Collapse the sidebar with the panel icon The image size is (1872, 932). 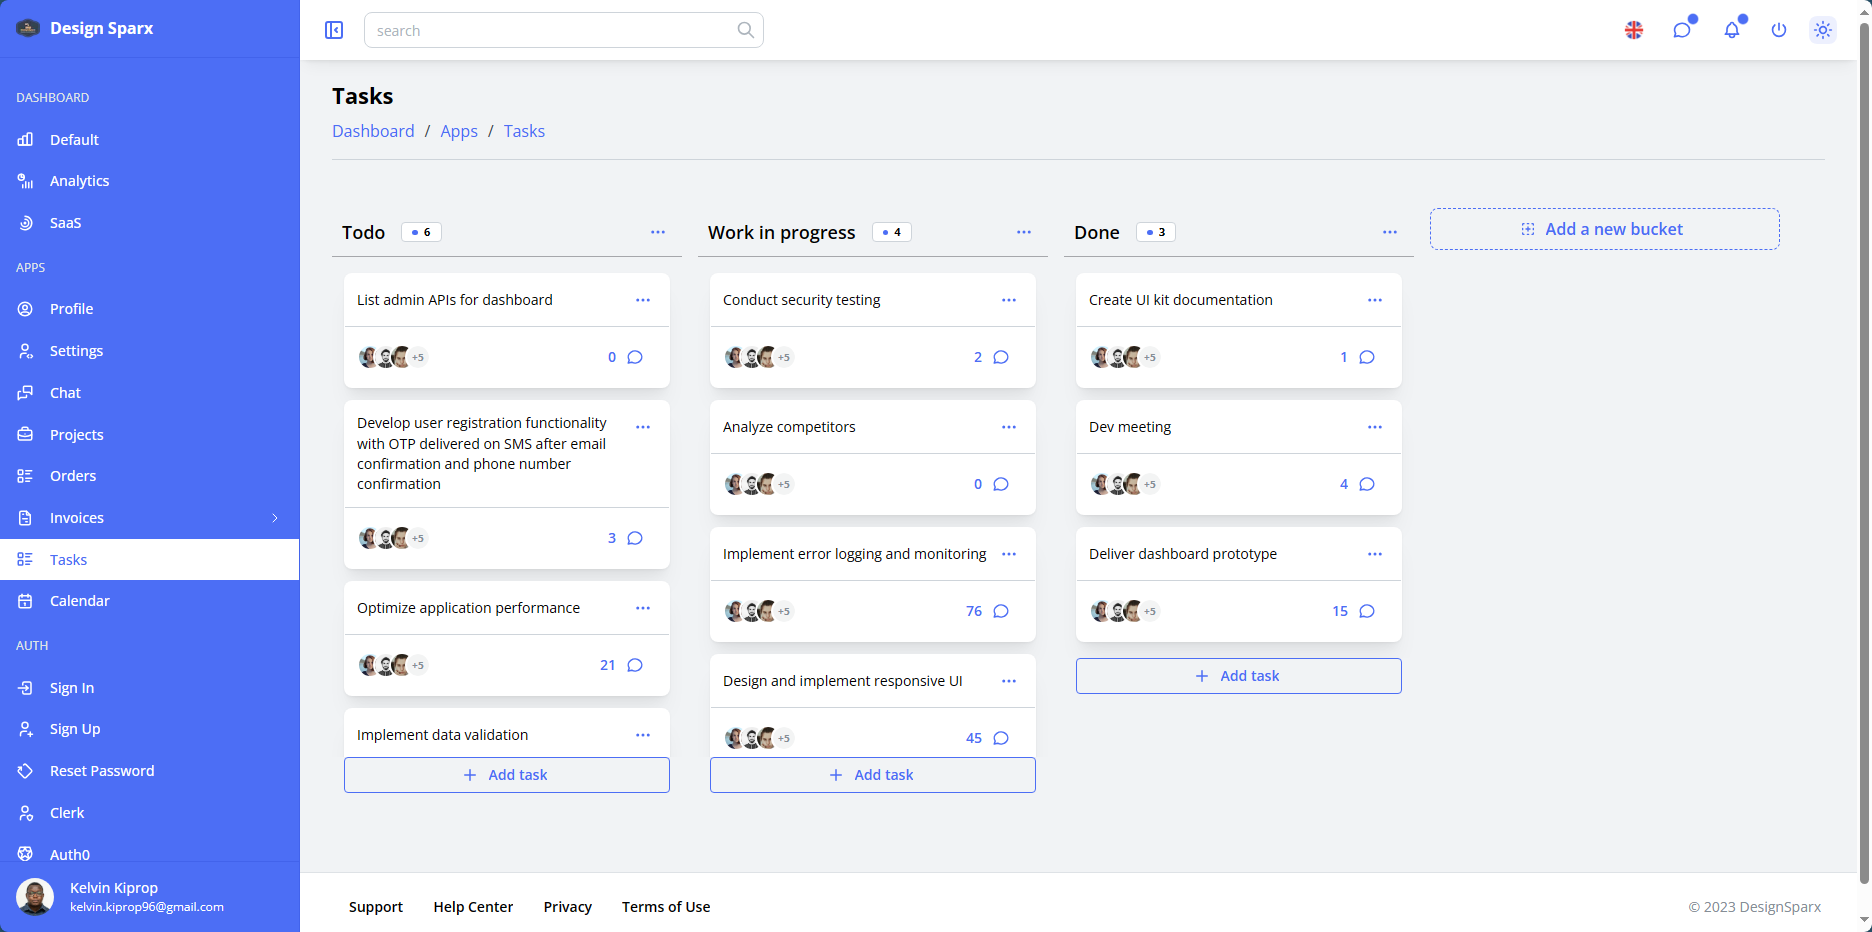pyautogui.click(x=334, y=30)
